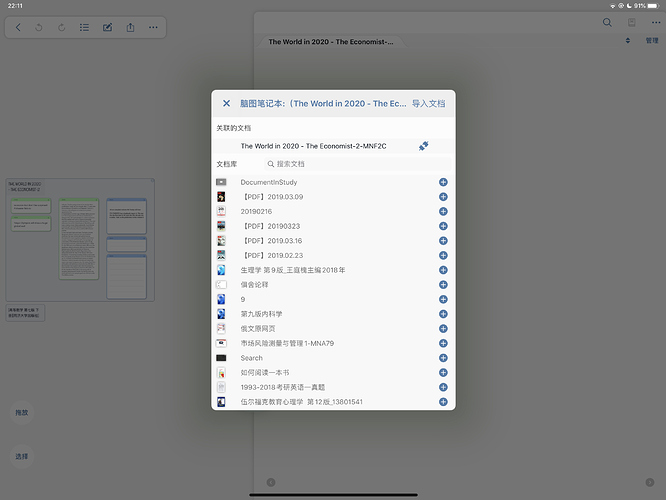Click the battery indicator in status bar
The width and height of the screenshot is (666, 500).
[x=654, y=6]
